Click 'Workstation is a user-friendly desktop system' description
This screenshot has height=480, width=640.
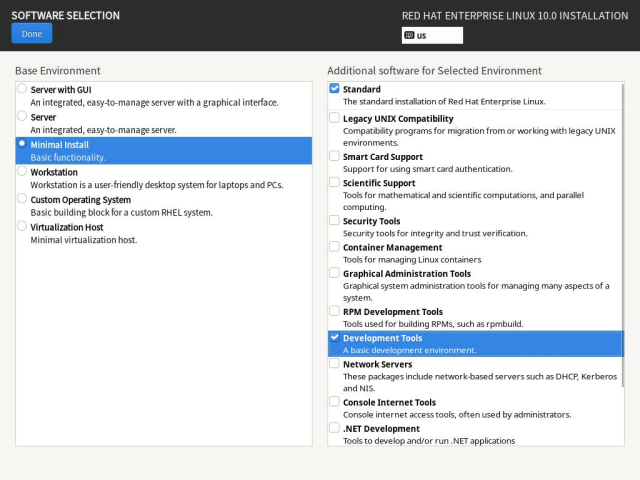click(157, 185)
